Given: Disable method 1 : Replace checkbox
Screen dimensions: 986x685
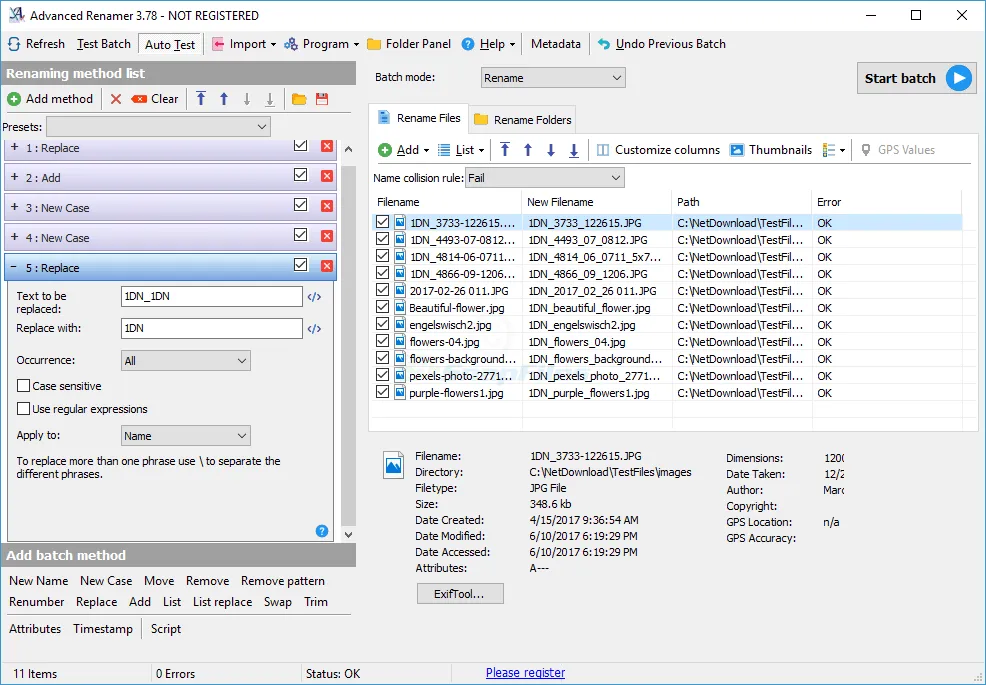Looking at the screenshot, I should pyautogui.click(x=301, y=145).
